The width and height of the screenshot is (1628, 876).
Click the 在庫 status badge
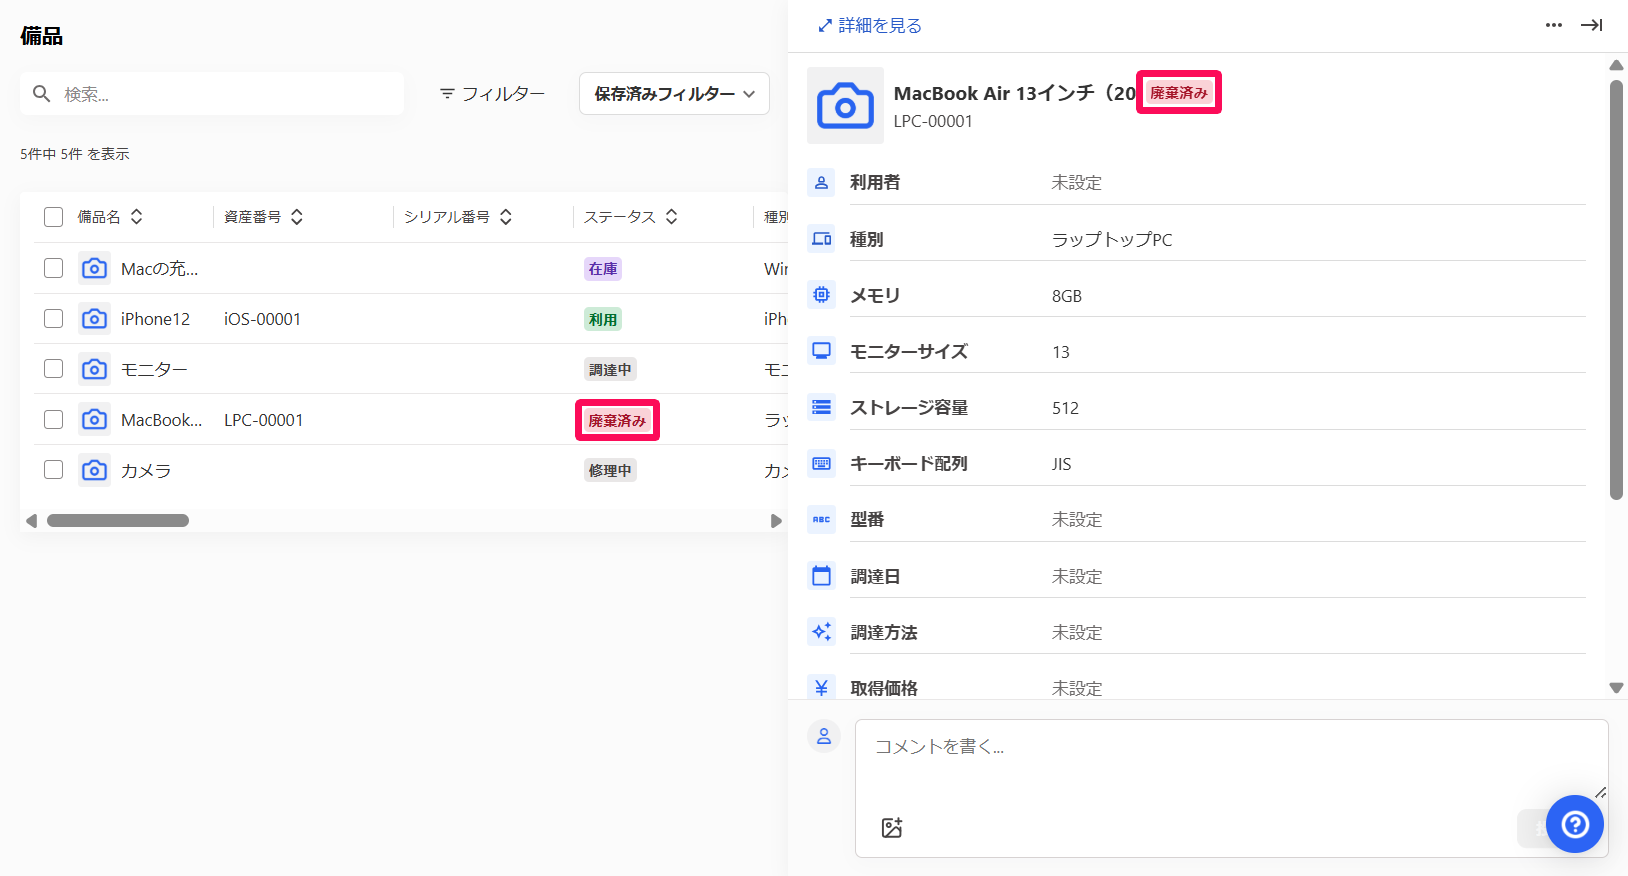[x=603, y=269]
